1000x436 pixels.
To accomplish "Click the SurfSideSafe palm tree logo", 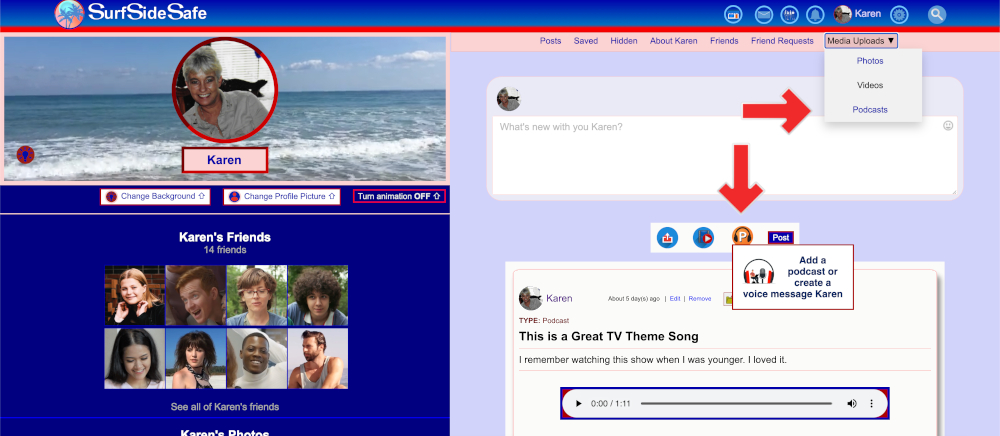I will 70,14.
